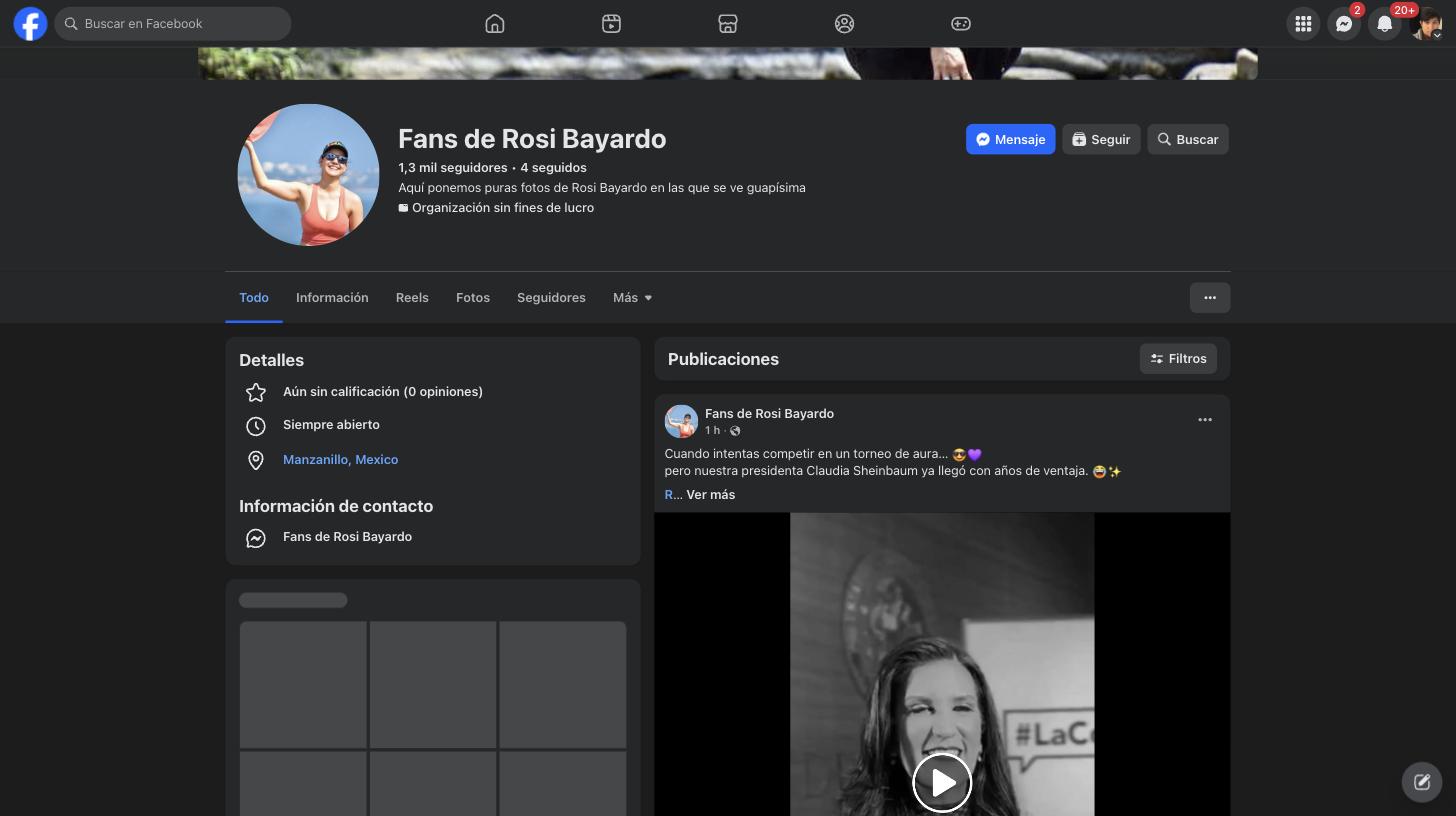Expand the post with Ver más
Viewport: 1456px width, 816px height.
point(710,495)
